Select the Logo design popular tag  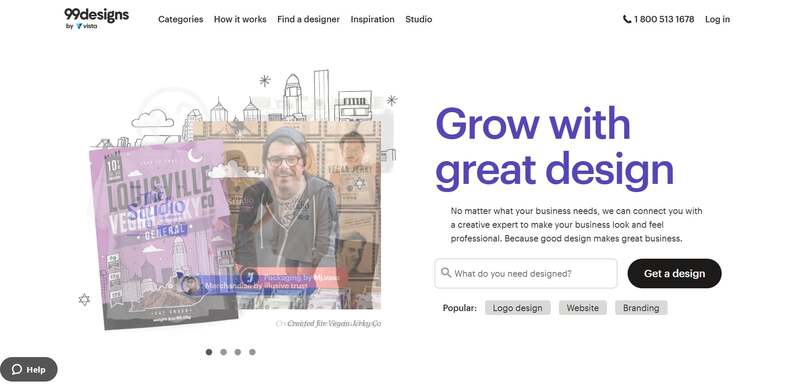(518, 308)
